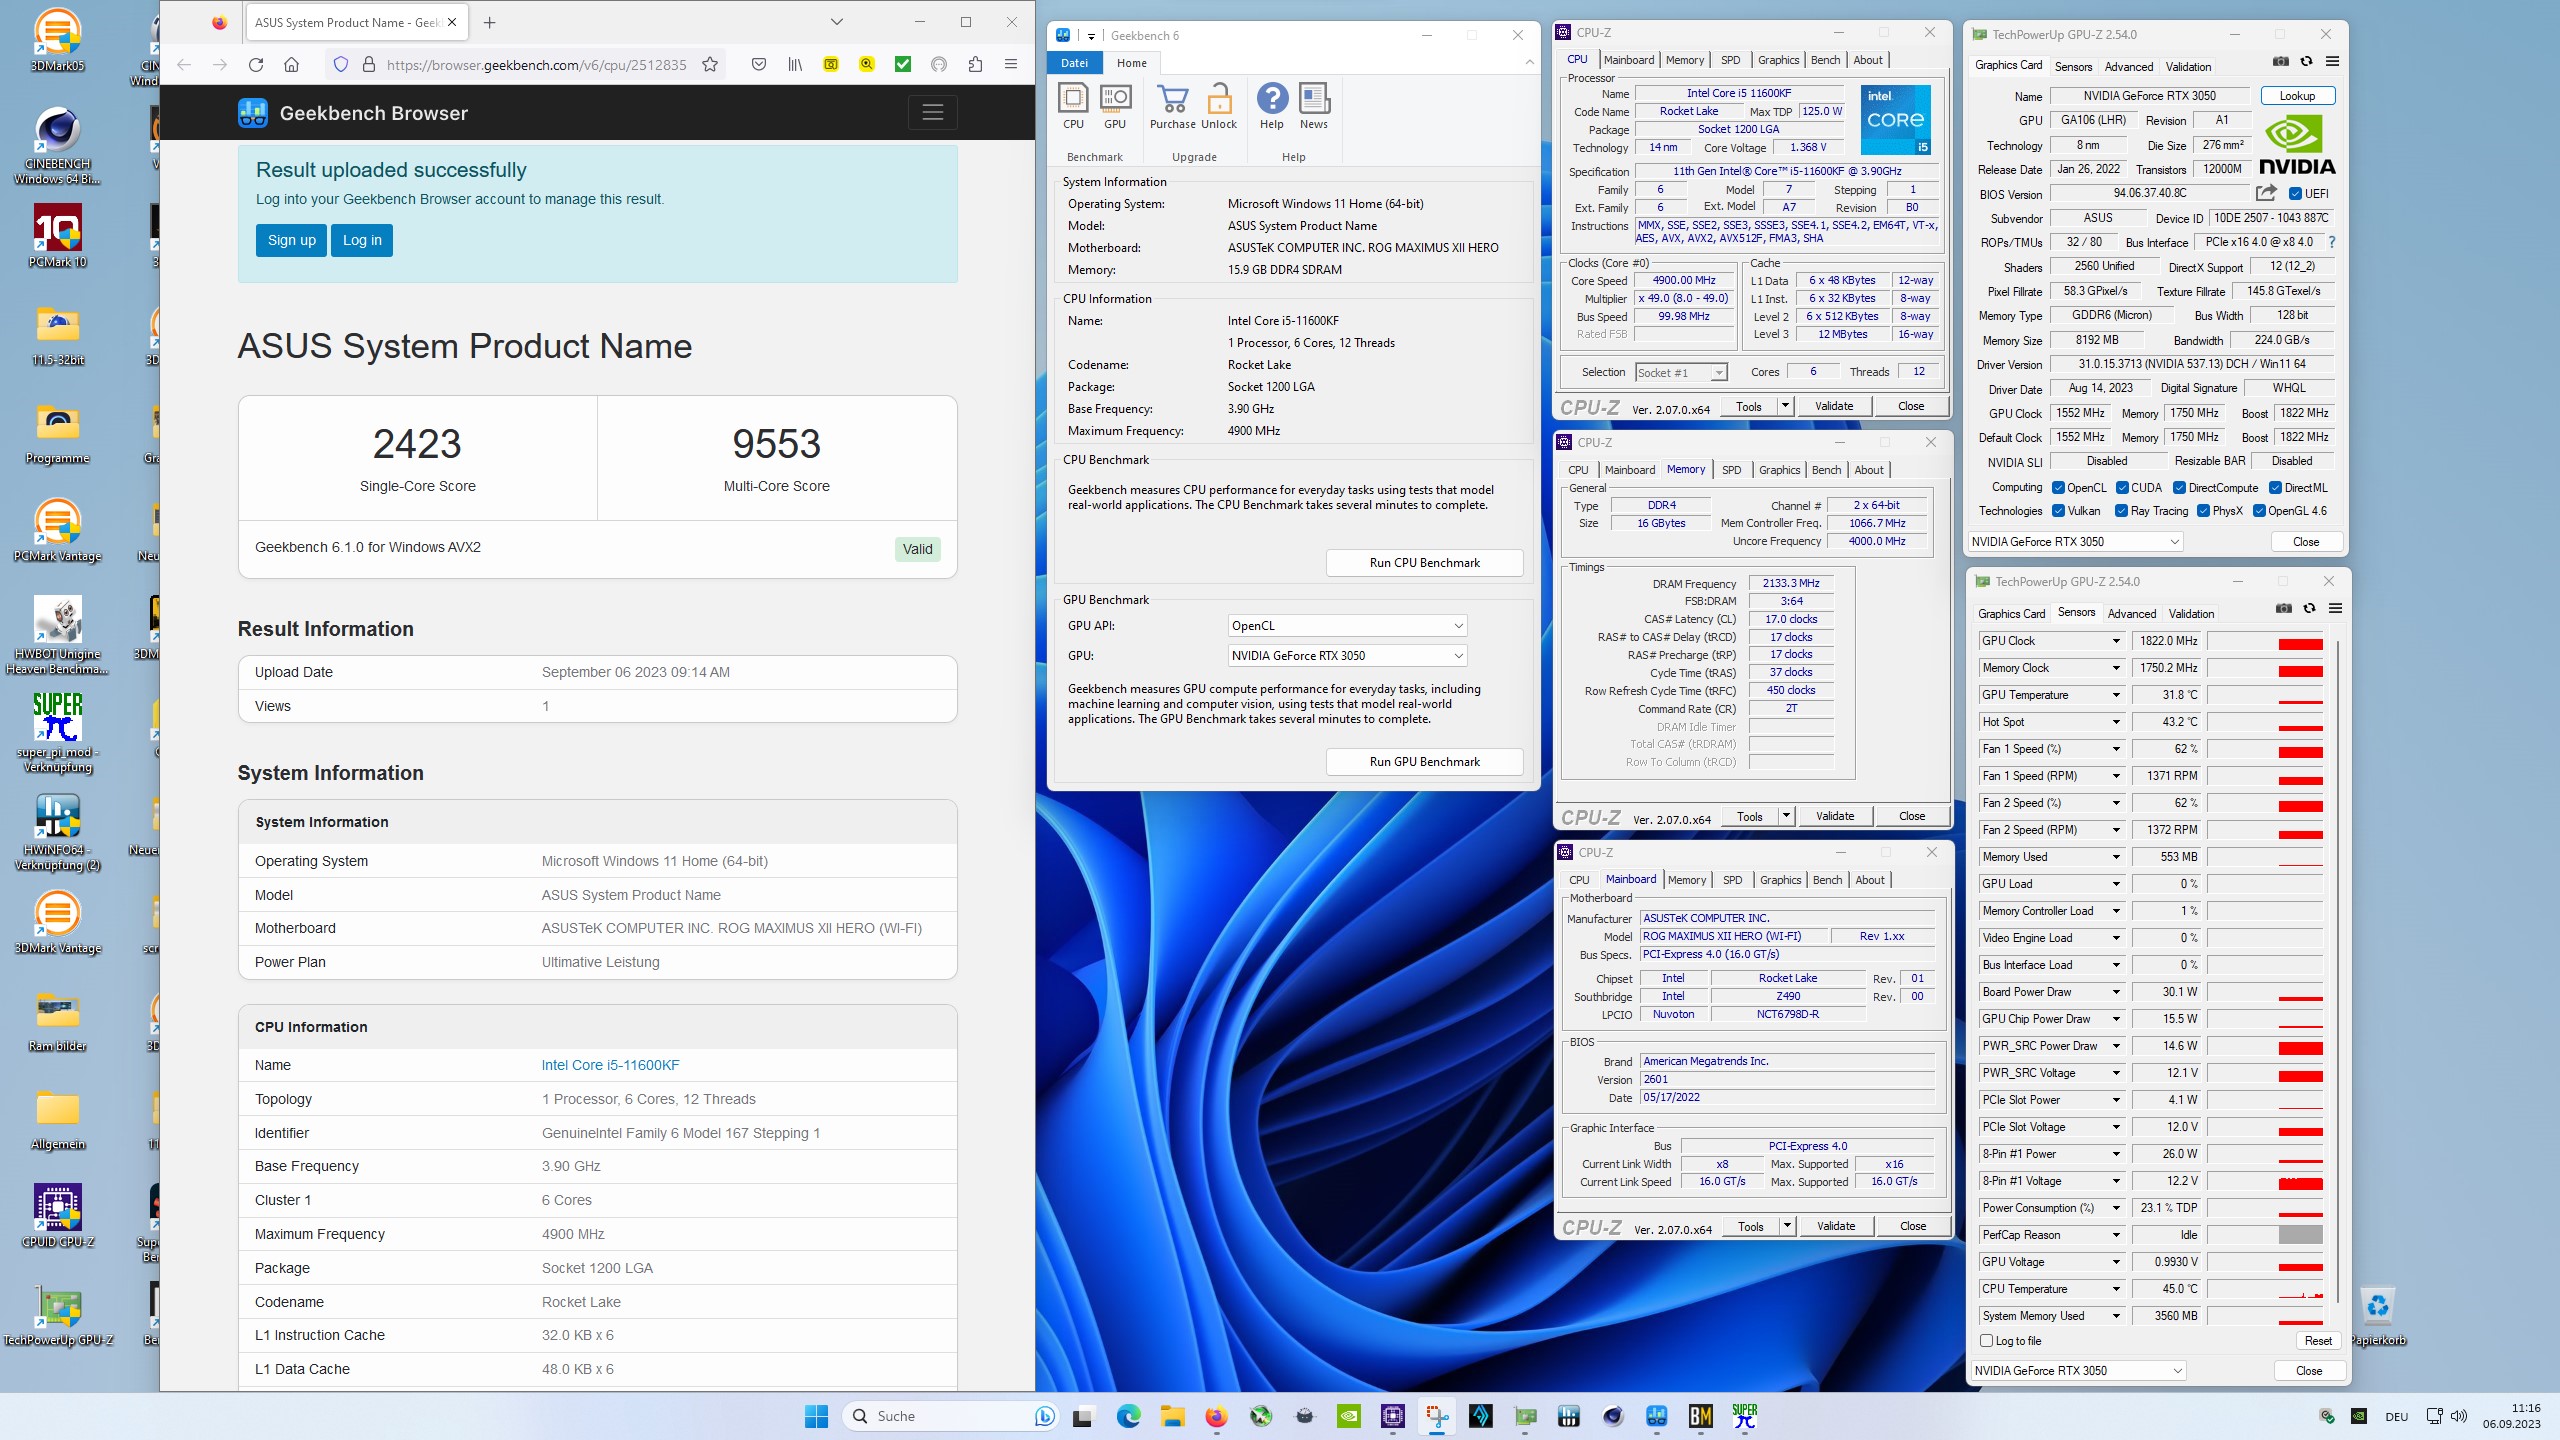This screenshot has height=1440, width=2560.
Task: Open hamburger menu in GPU-Z Graphics Card window
Action: coord(2333,61)
